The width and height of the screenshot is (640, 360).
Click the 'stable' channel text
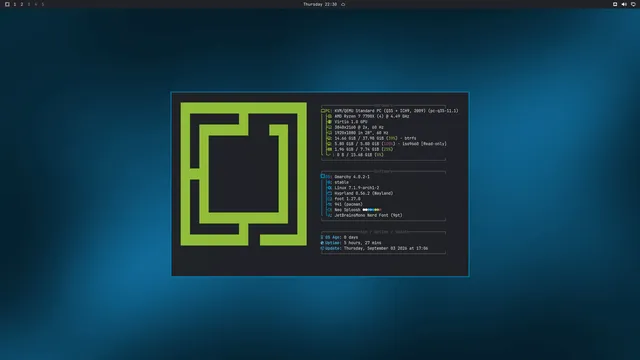(342, 182)
